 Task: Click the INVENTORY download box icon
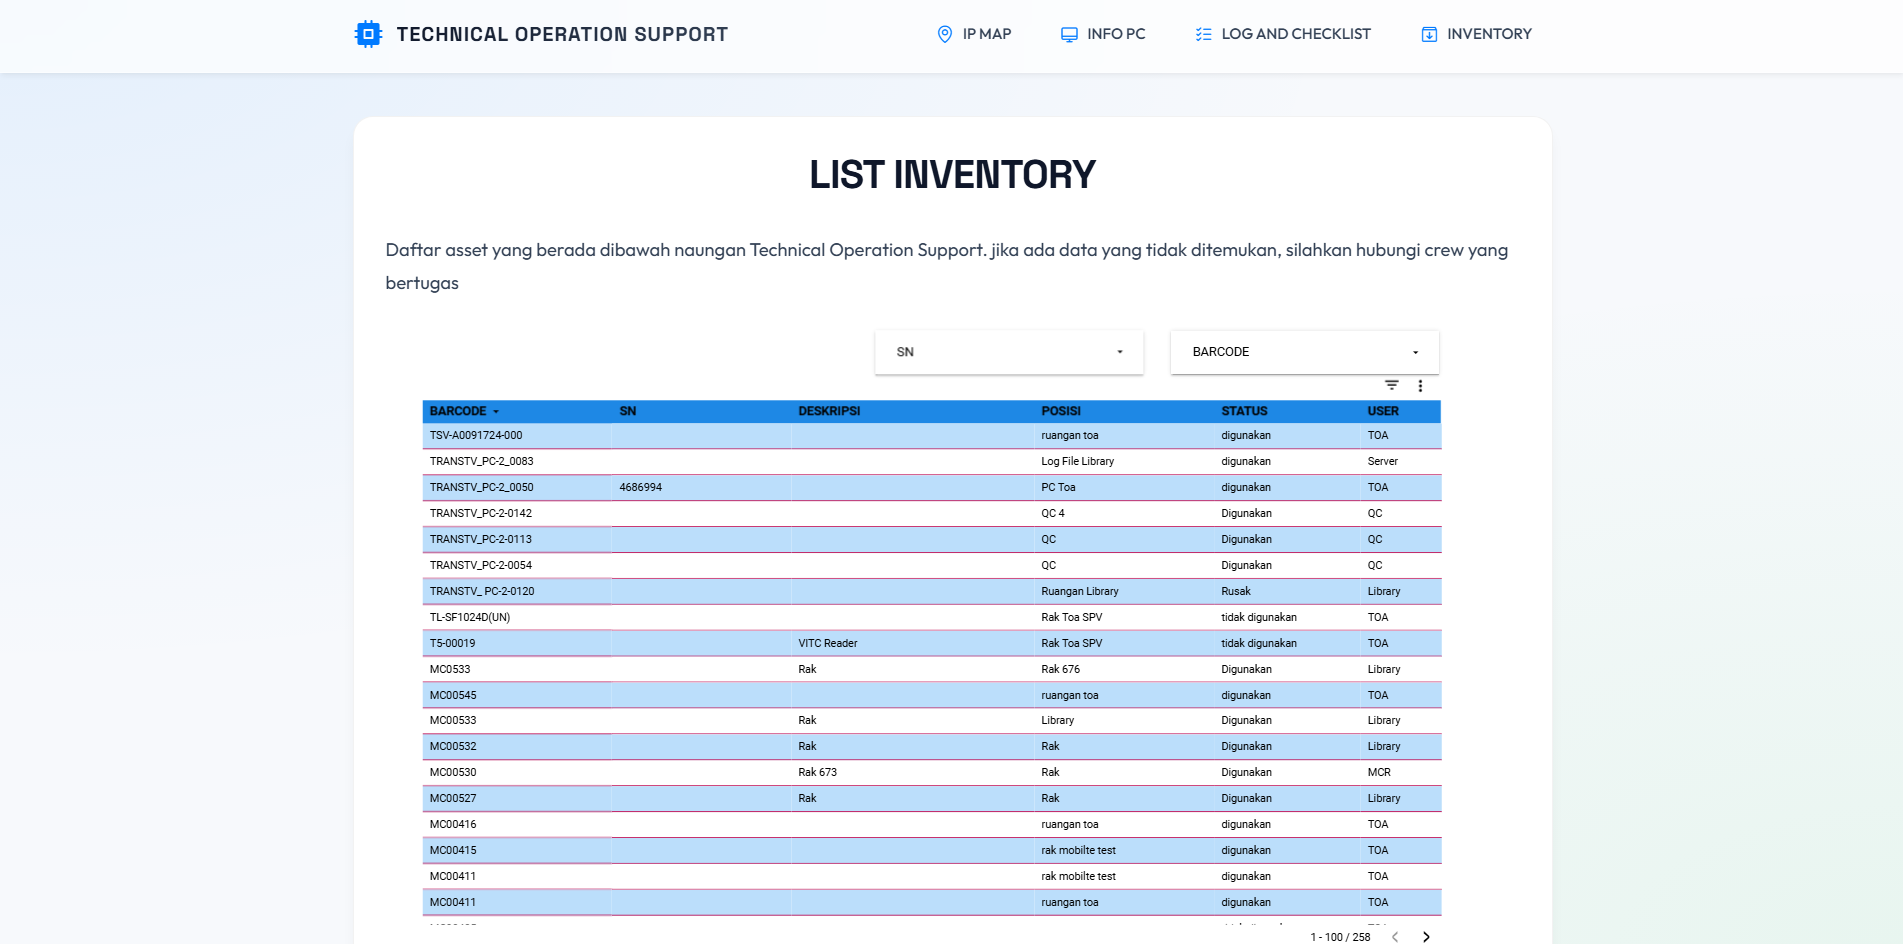(1429, 34)
